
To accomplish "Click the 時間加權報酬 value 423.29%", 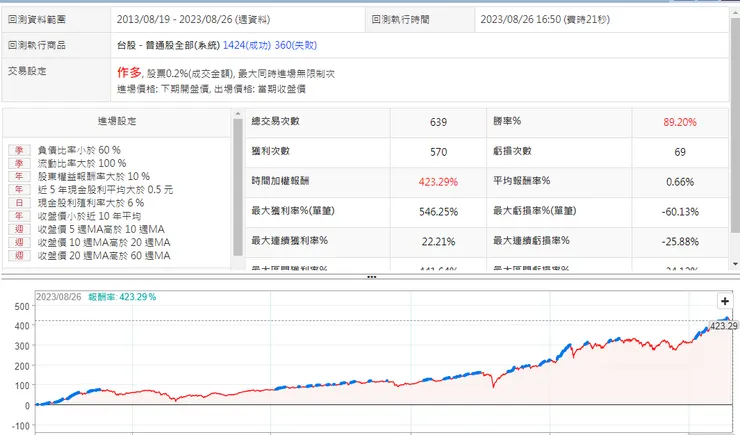I will 438,182.
